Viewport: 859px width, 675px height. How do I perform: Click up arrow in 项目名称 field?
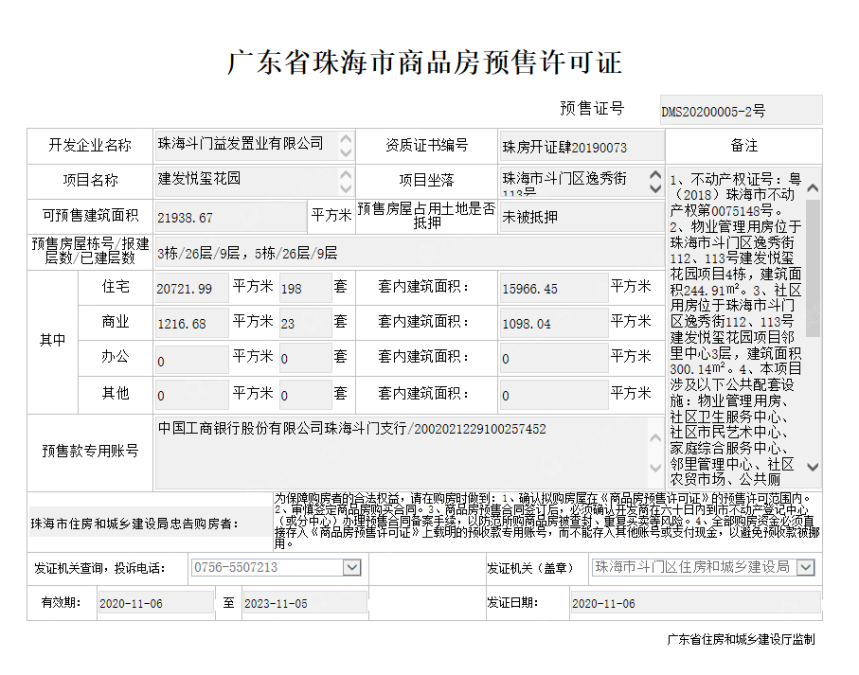pyautogui.click(x=346, y=174)
